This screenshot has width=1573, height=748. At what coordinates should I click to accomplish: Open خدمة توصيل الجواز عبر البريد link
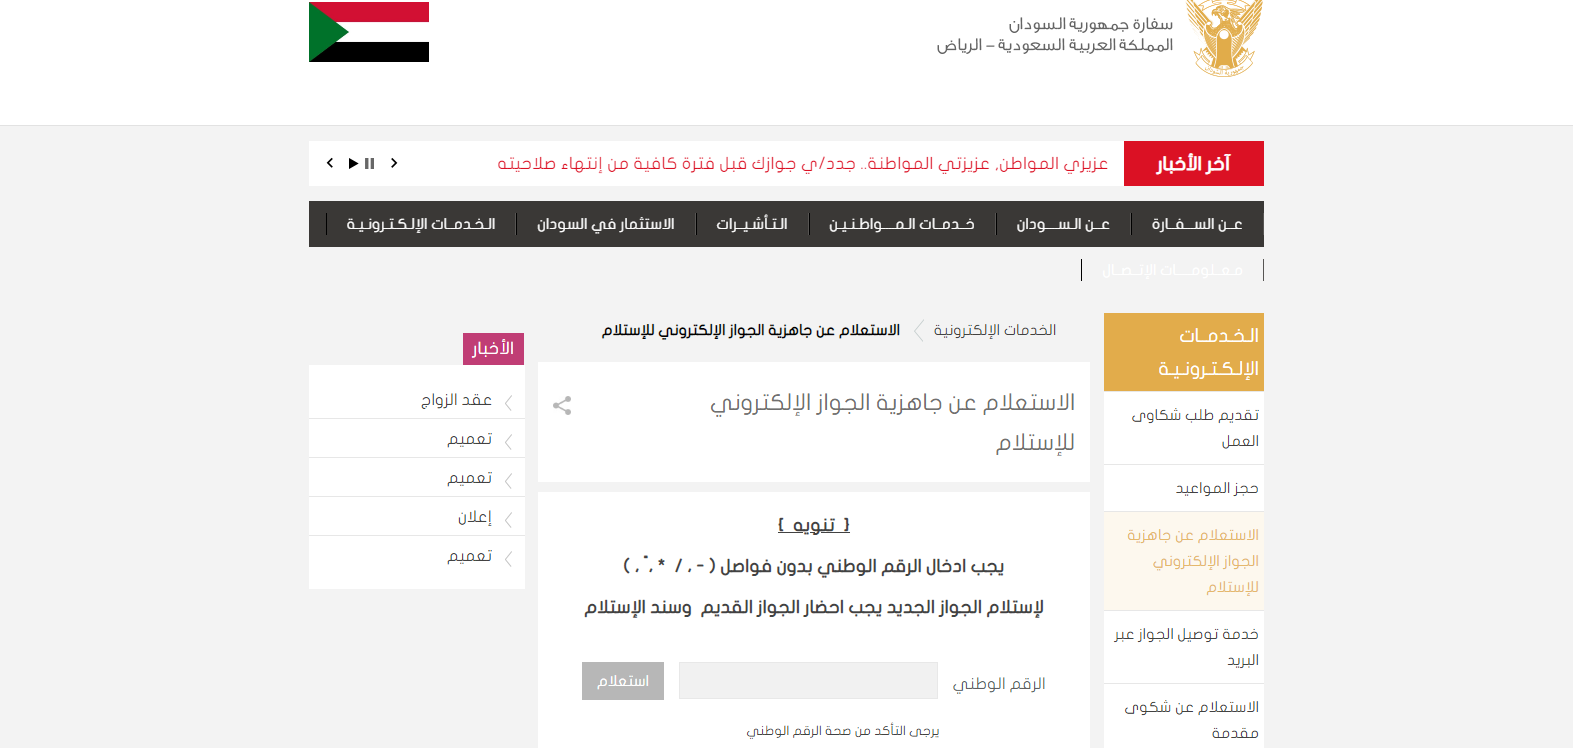(x=1186, y=647)
